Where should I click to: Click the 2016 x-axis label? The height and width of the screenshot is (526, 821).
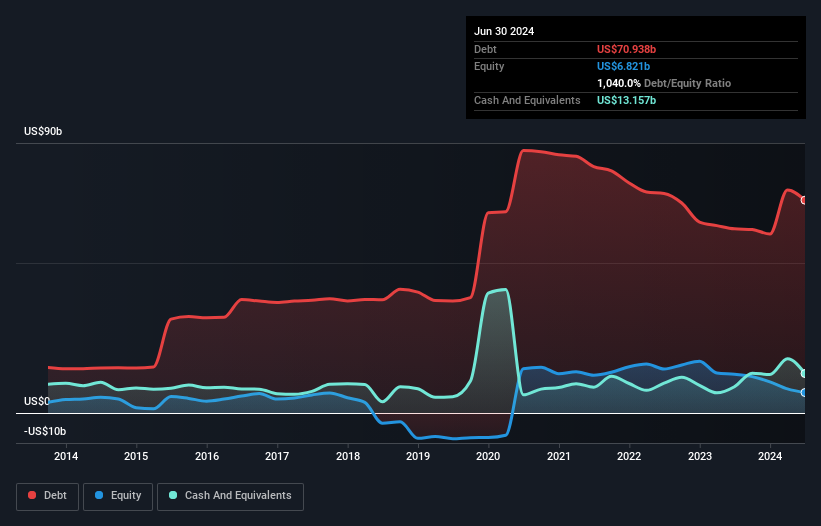tap(207, 456)
